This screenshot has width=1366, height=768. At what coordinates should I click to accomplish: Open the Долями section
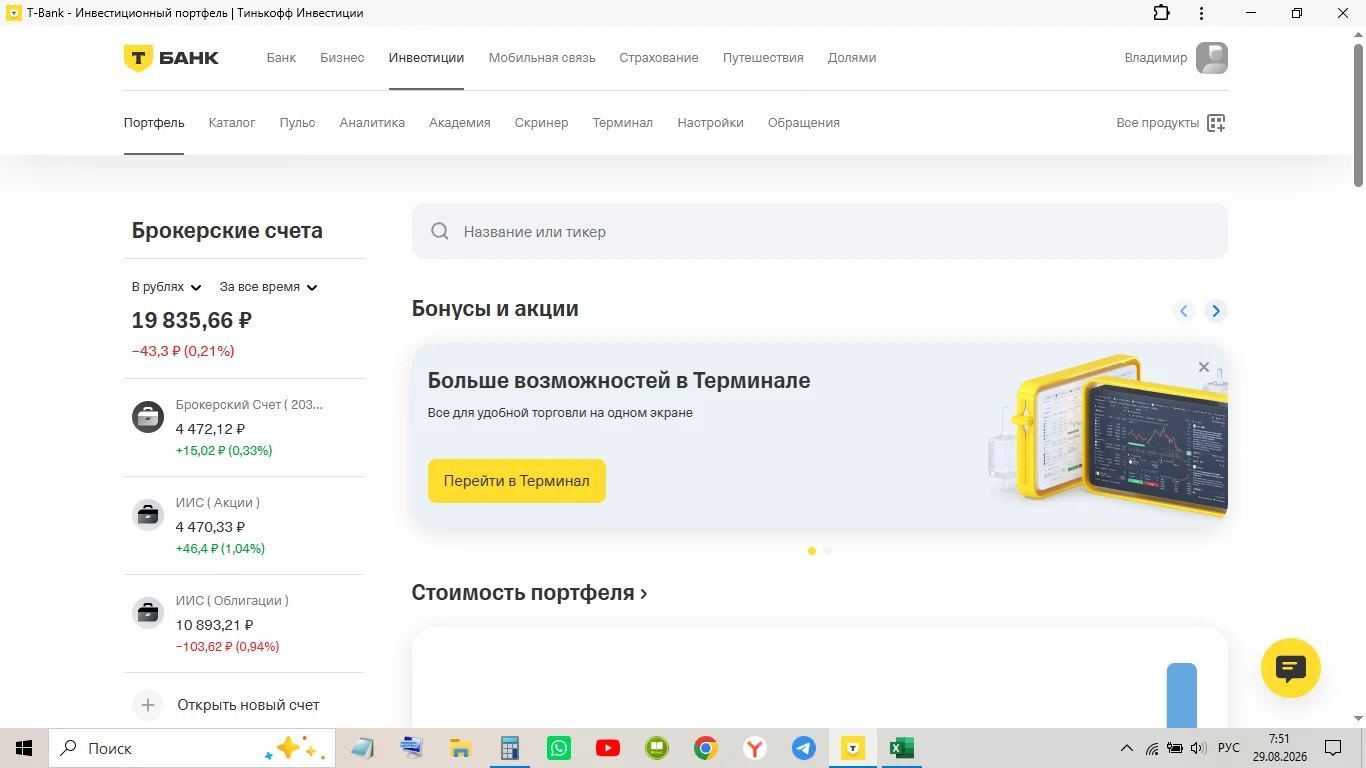[852, 58]
